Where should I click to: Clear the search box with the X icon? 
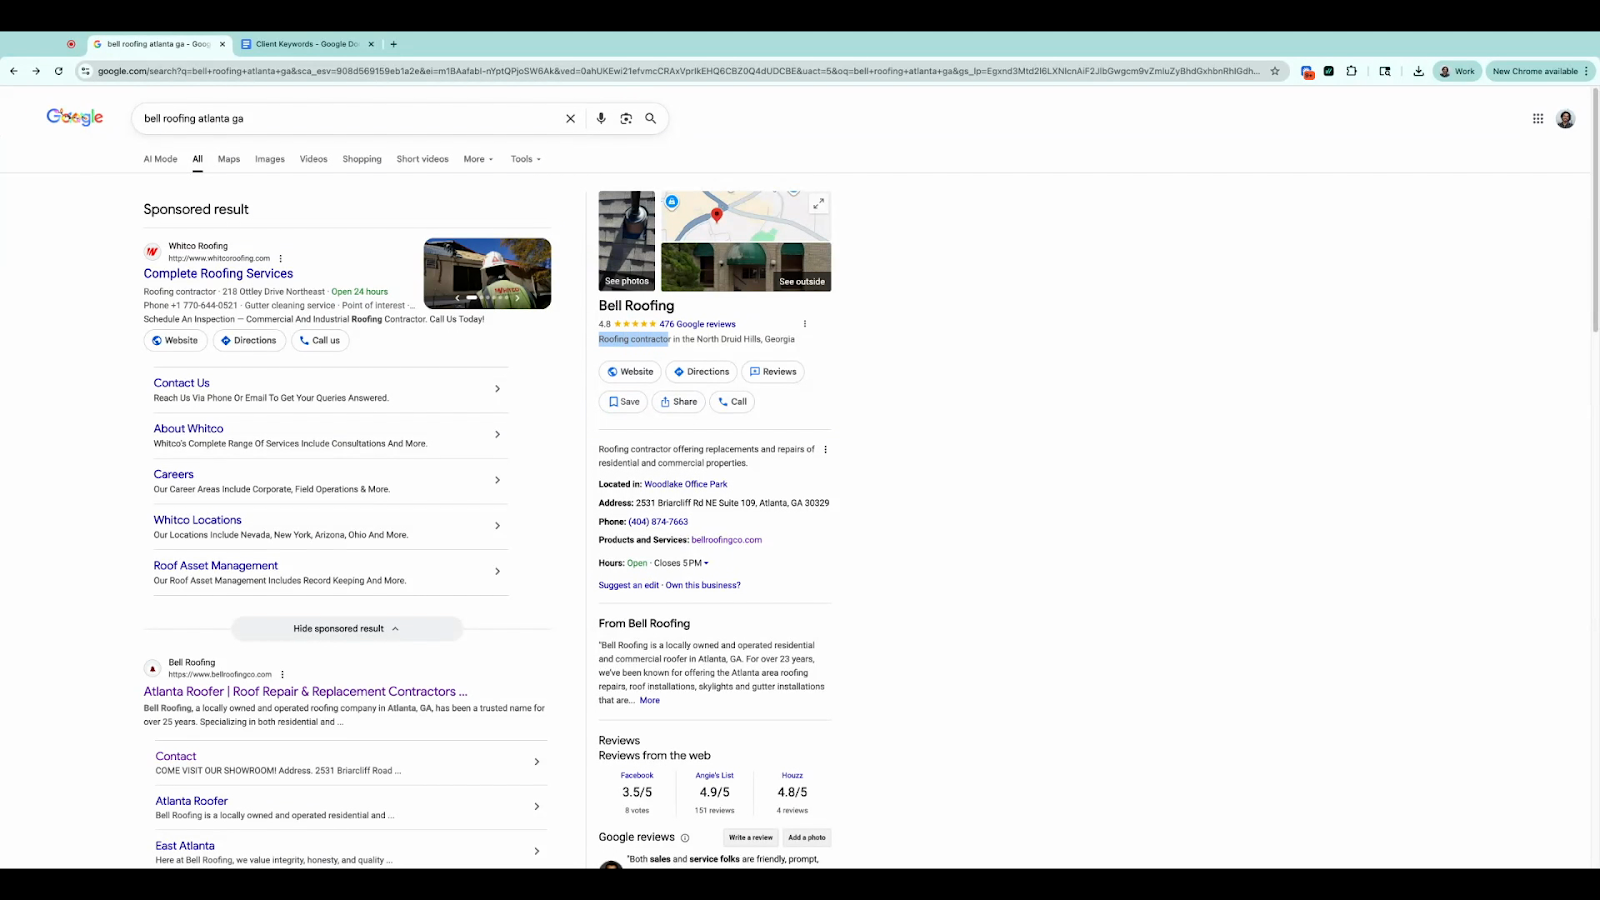(571, 118)
